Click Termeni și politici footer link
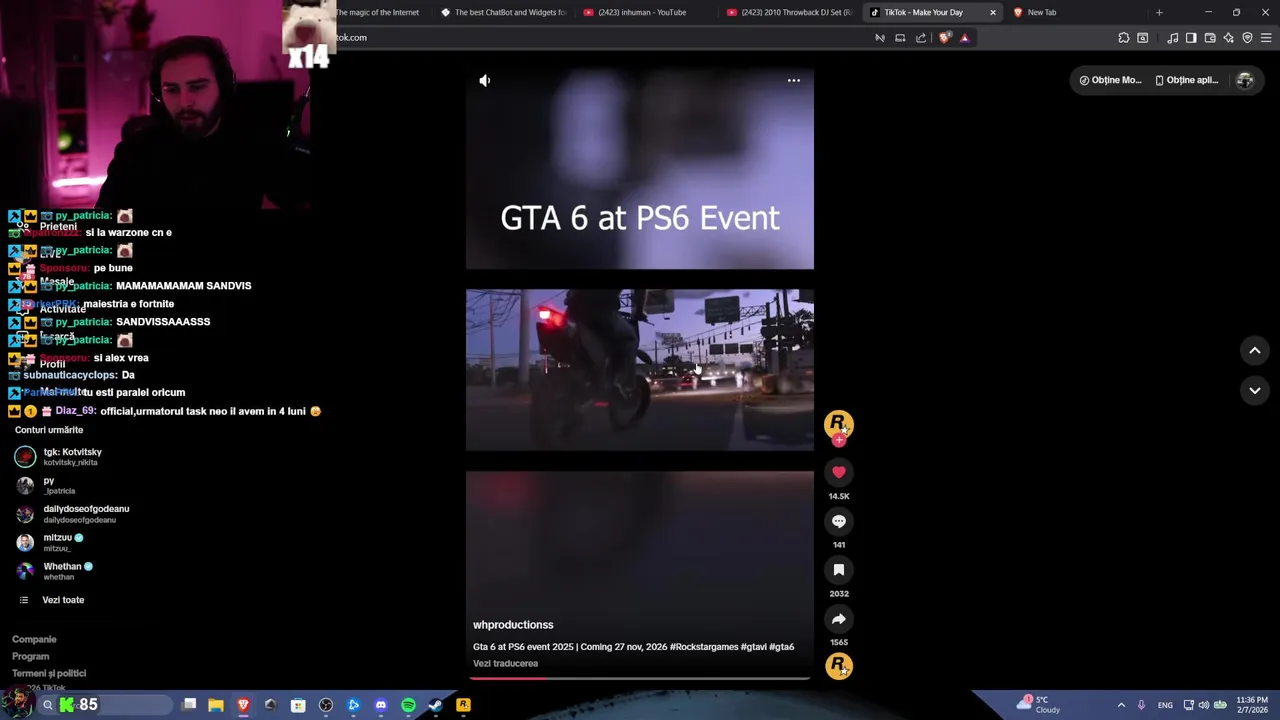Screen dimensions: 1280x720 point(49,674)
